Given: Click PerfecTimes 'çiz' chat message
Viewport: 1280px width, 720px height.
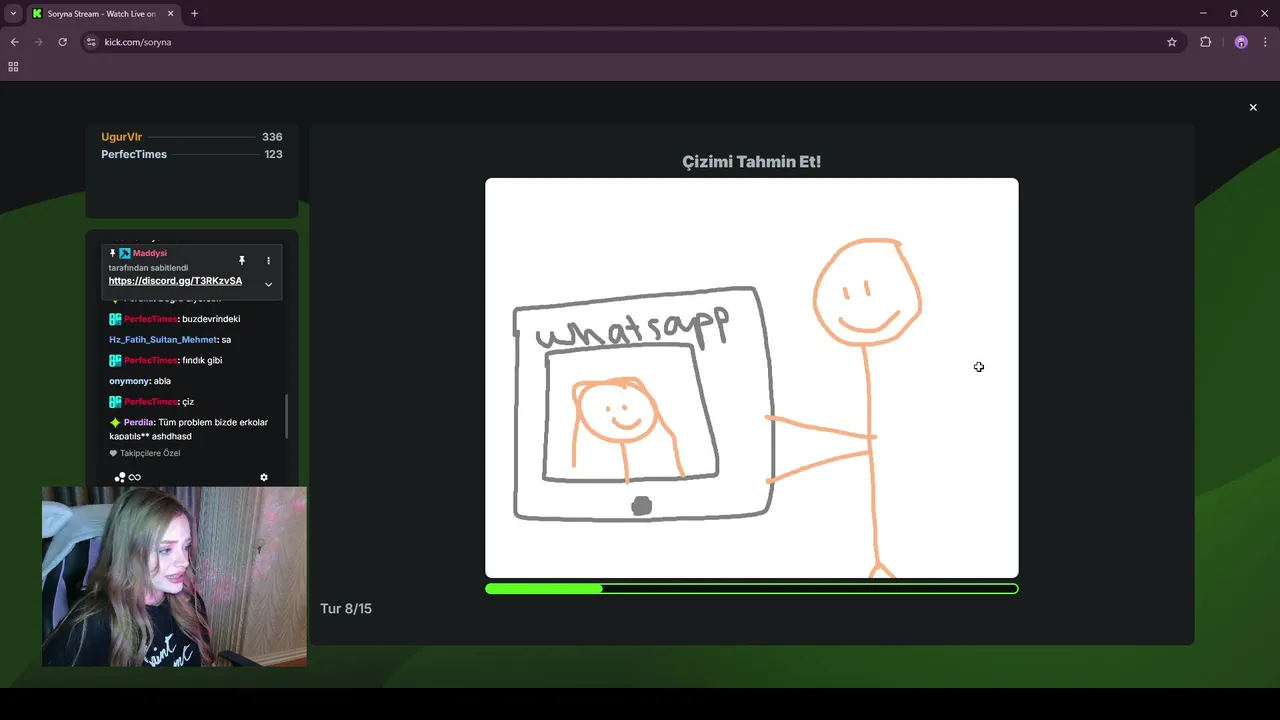Looking at the screenshot, I should (151, 401).
